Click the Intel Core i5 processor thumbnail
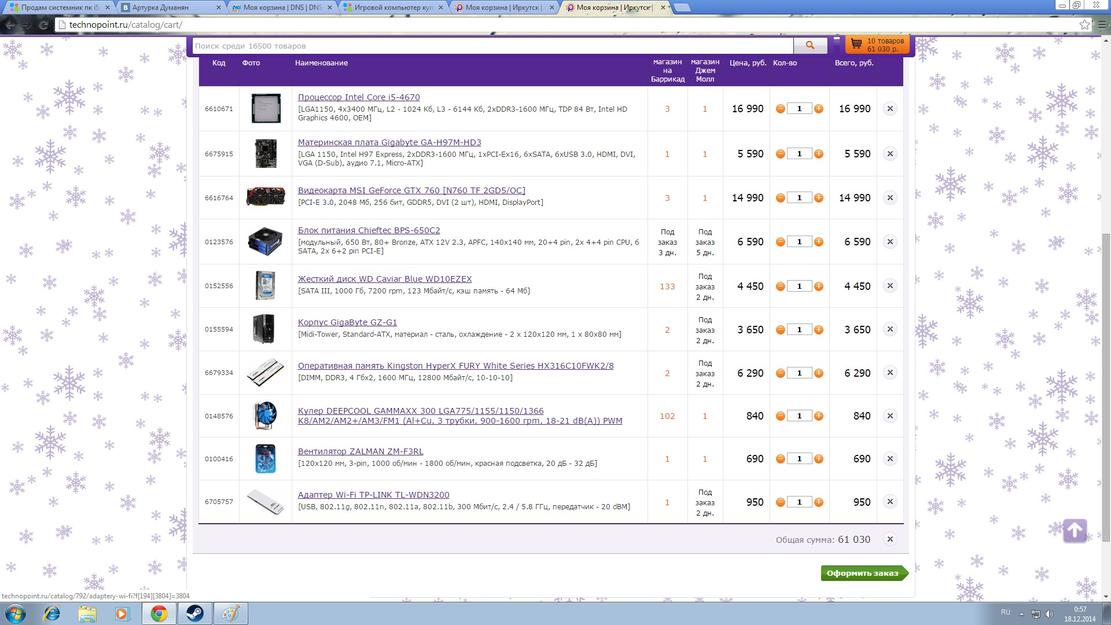The width and height of the screenshot is (1111, 625). (x=266, y=108)
